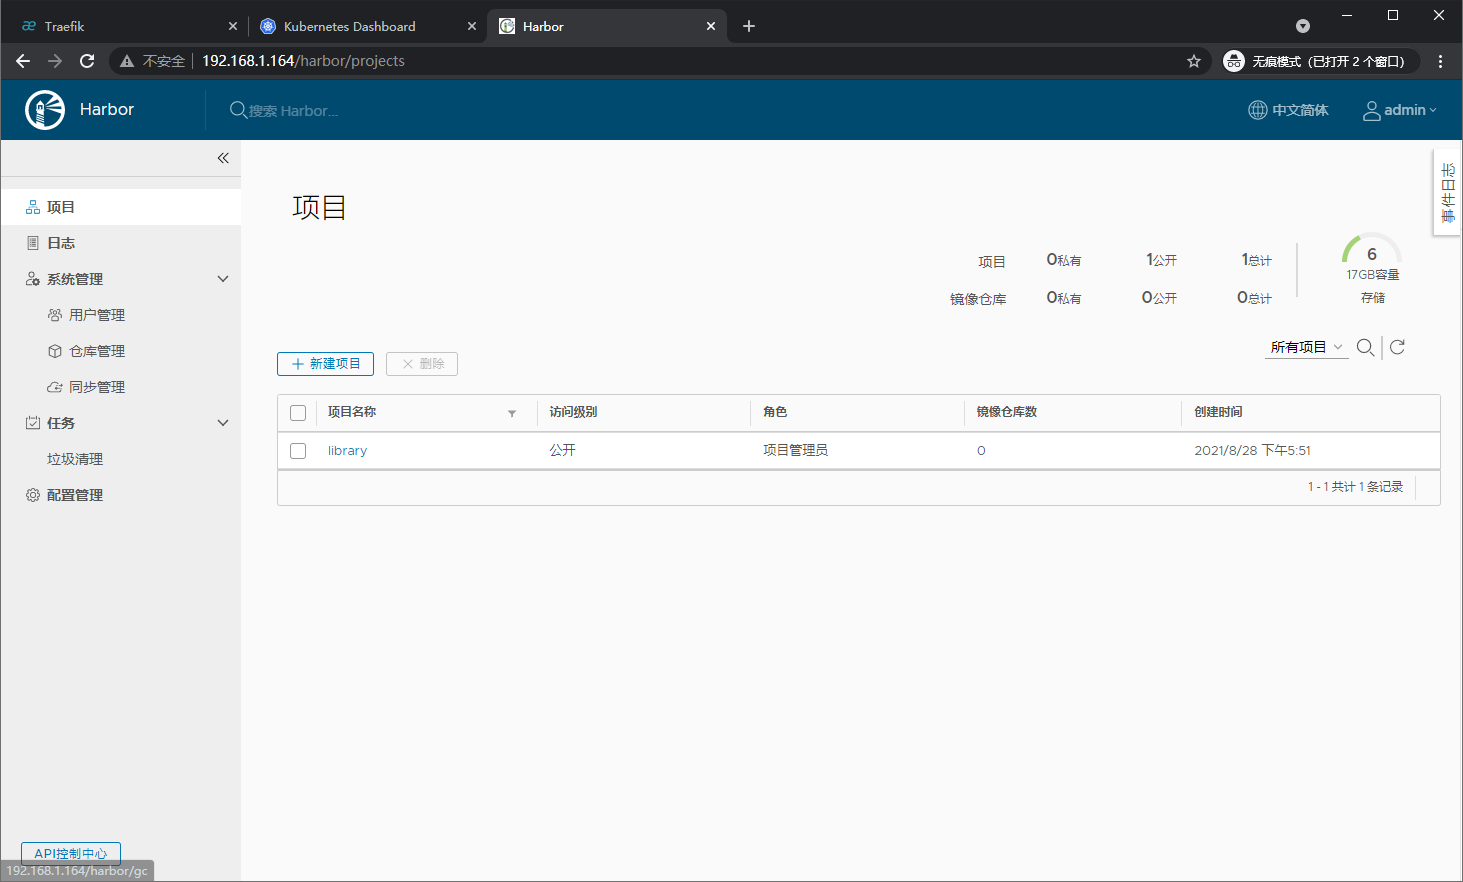The width and height of the screenshot is (1463, 882).
Task: Click the project search magnifier icon
Action: [x=1365, y=347]
